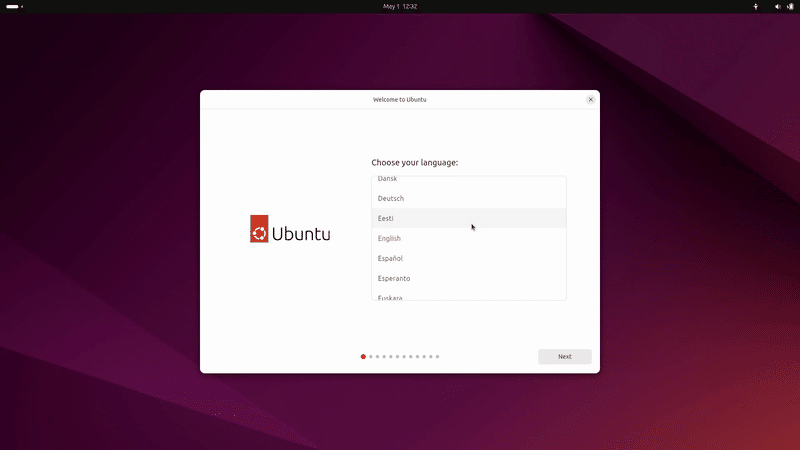Select Español as the language

click(x=468, y=258)
